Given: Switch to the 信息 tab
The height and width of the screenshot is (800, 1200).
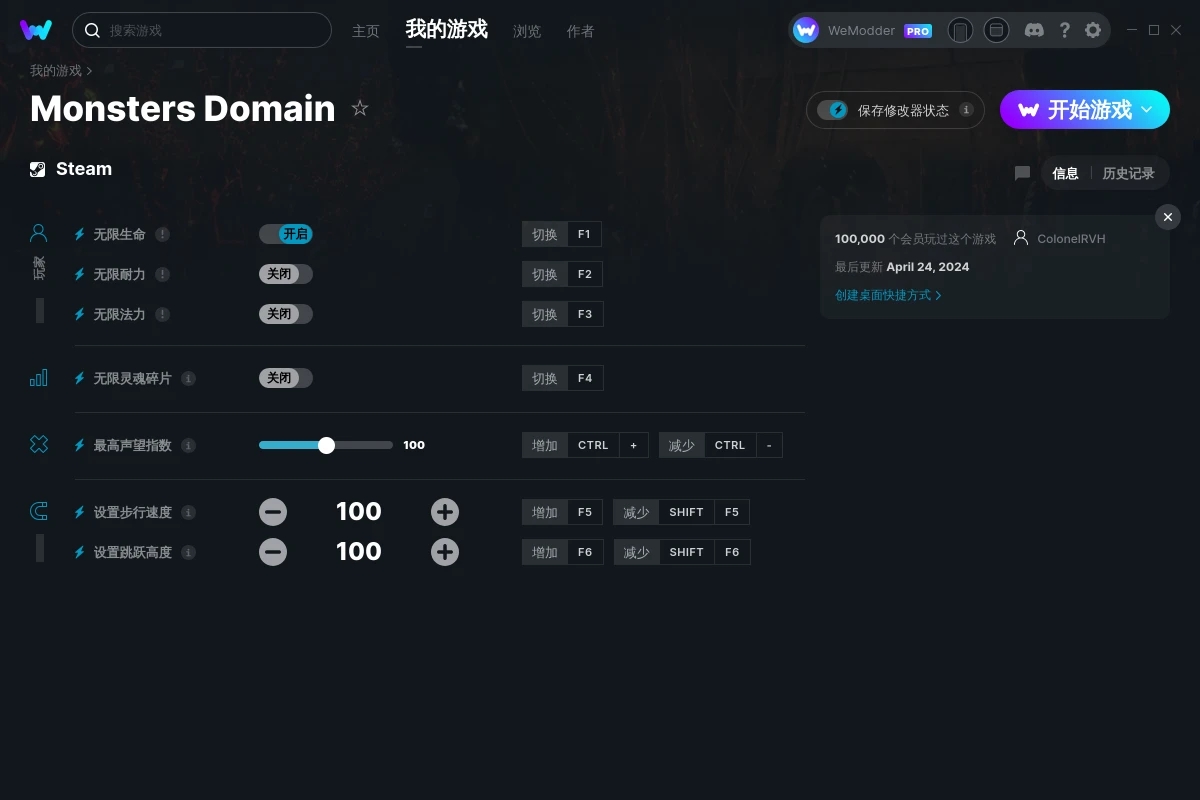Looking at the screenshot, I should (x=1065, y=173).
